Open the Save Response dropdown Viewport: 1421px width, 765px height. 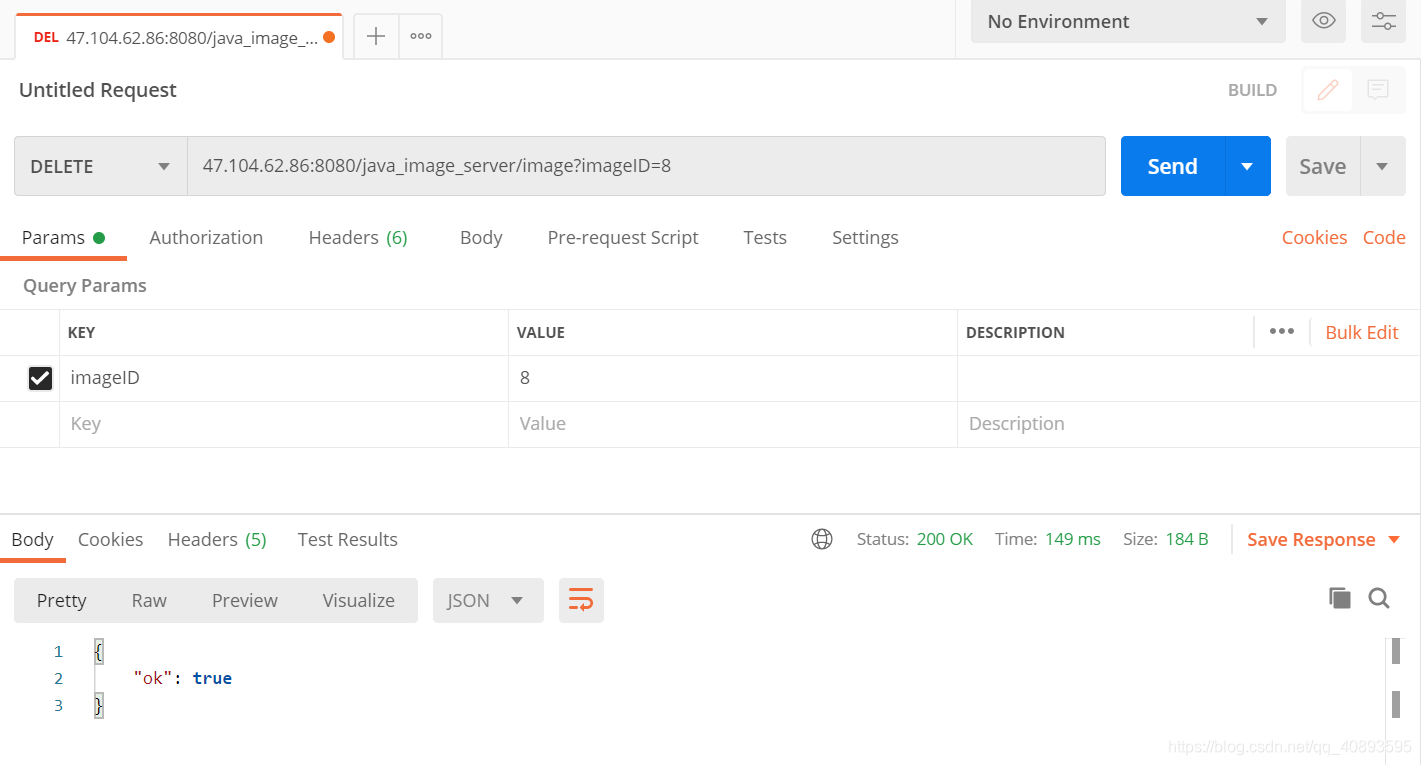pyautogui.click(x=1324, y=539)
